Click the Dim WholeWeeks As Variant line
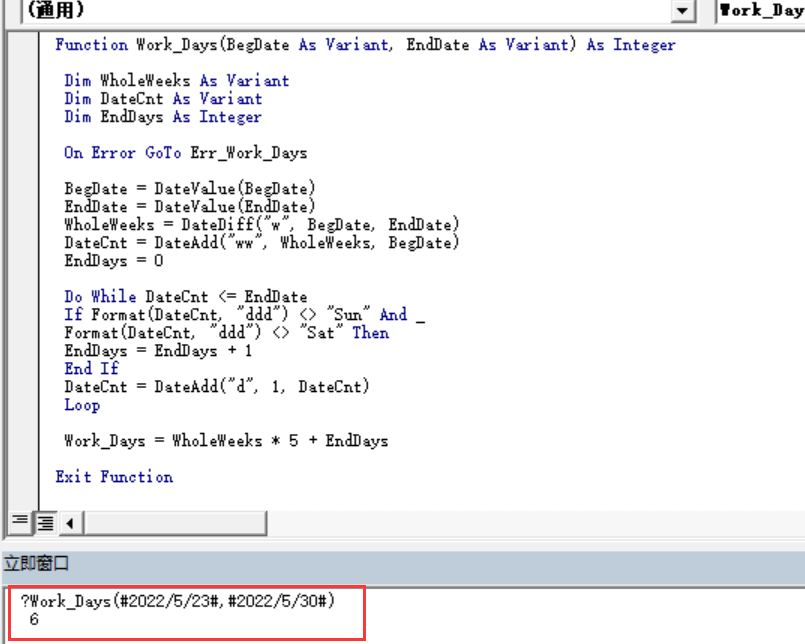 coord(177,81)
